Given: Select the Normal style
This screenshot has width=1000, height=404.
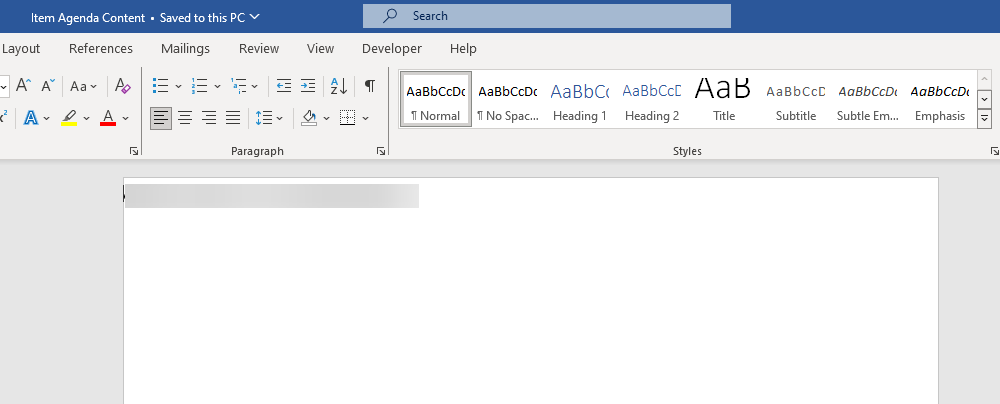Looking at the screenshot, I should point(436,99).
